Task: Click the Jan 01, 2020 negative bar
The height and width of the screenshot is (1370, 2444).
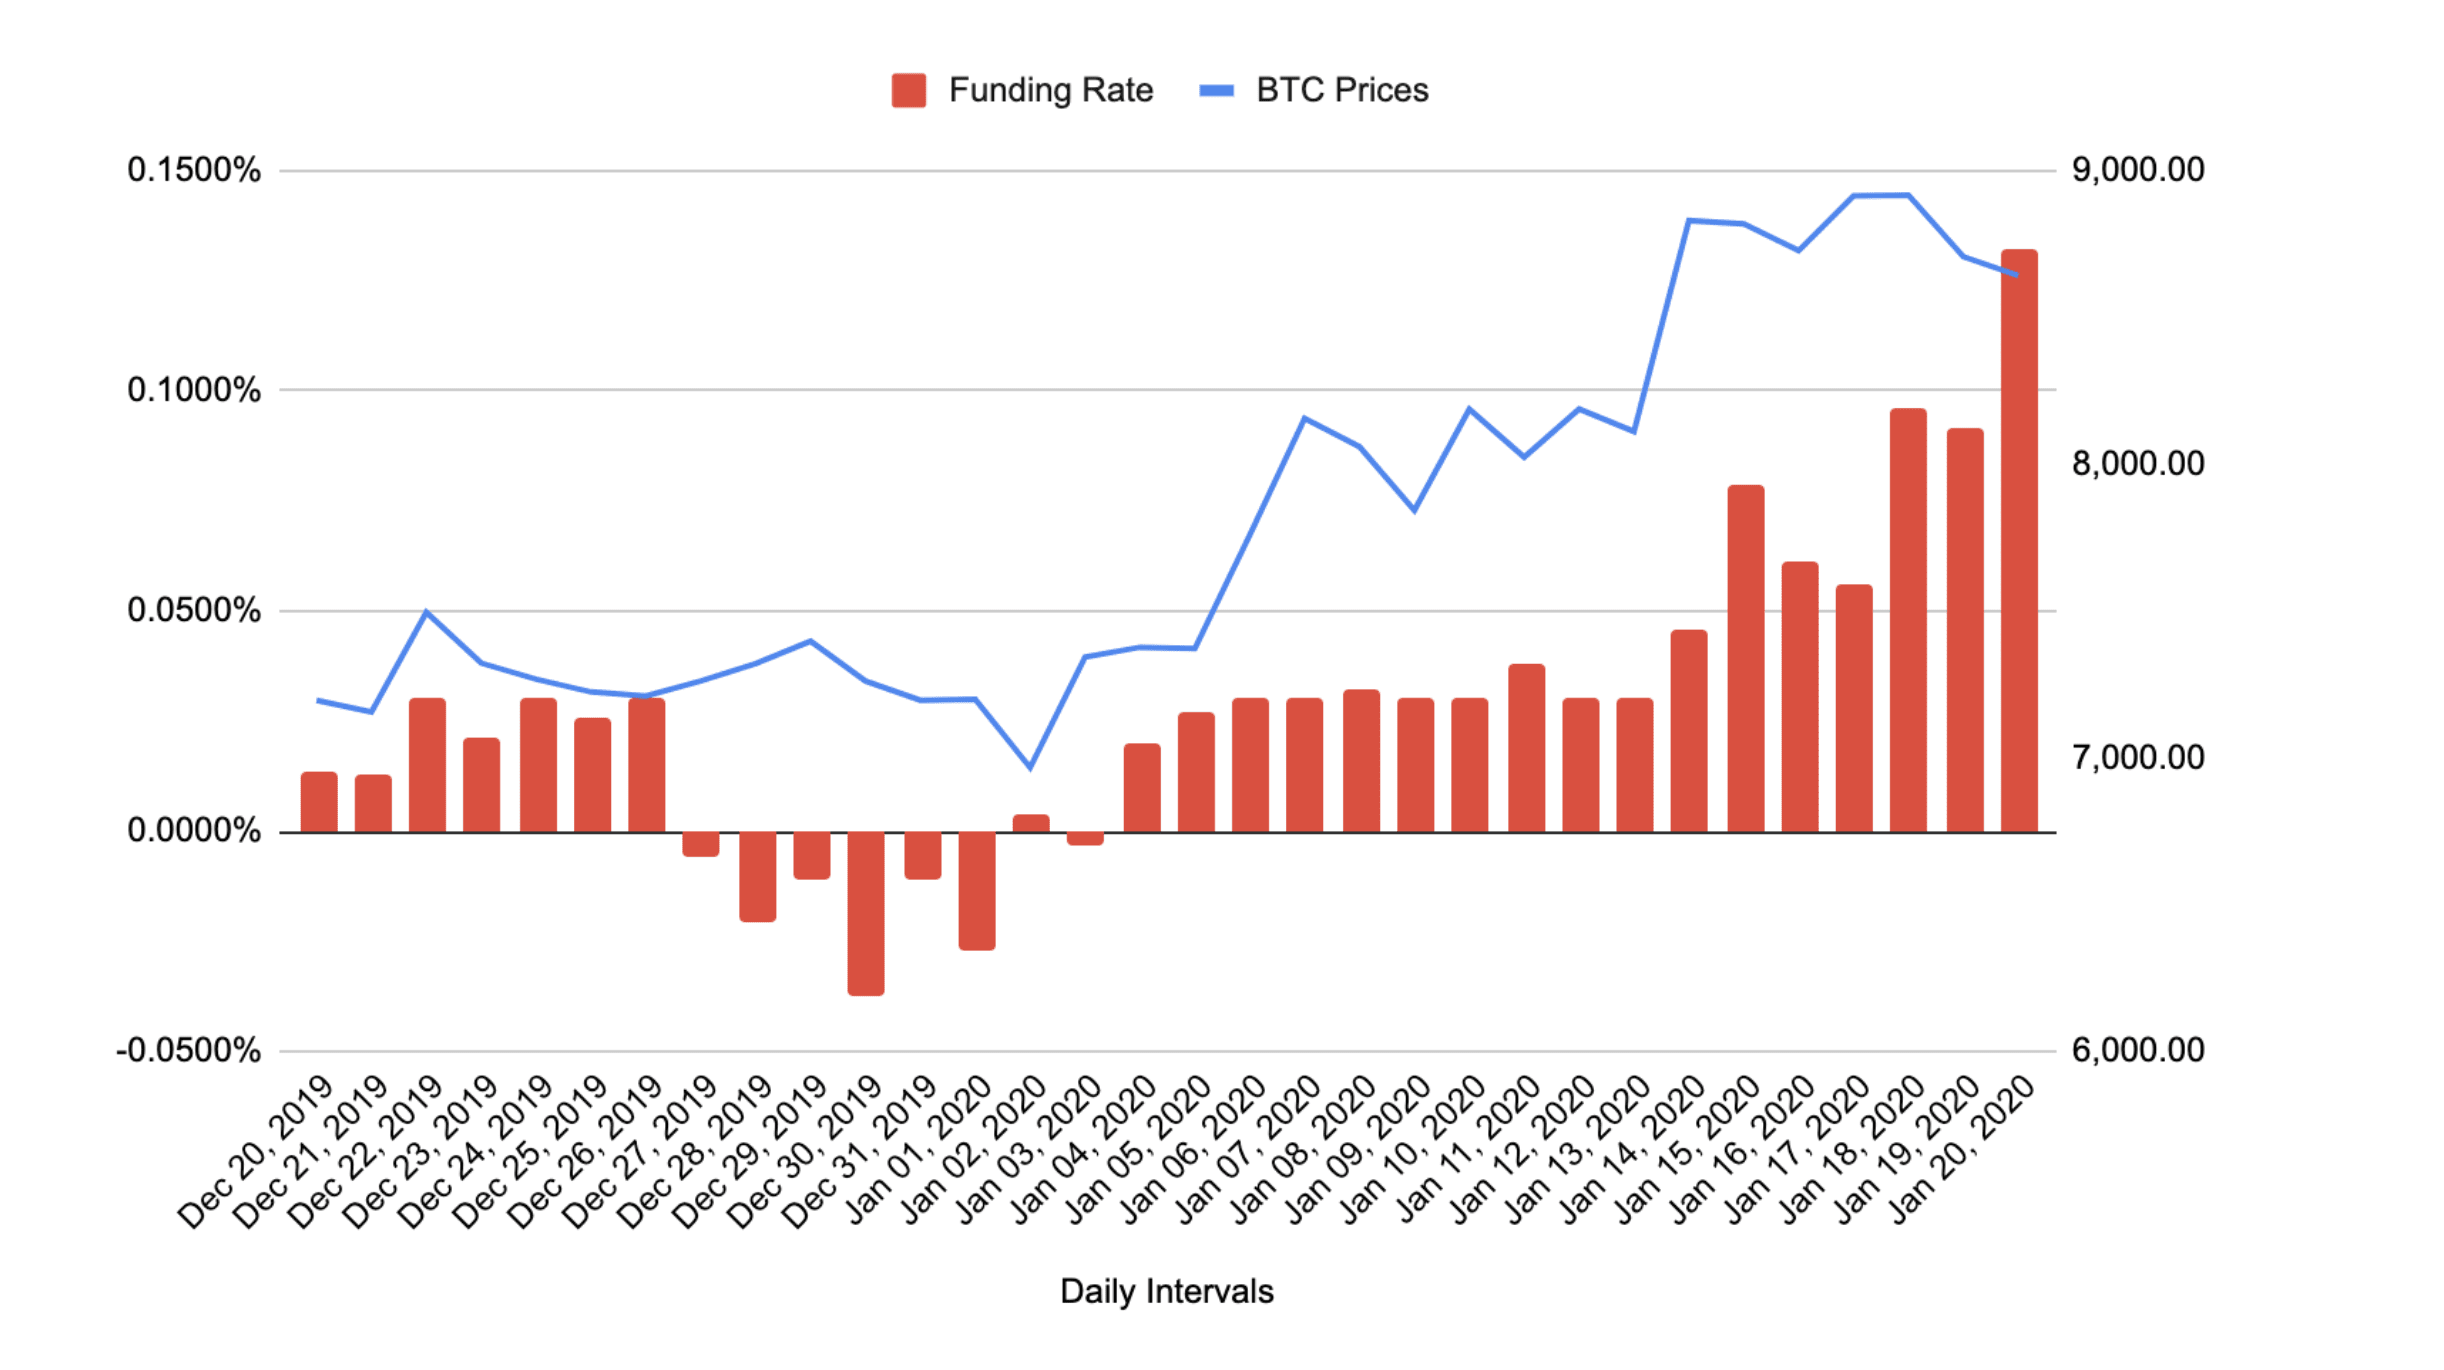Action: 977,890
